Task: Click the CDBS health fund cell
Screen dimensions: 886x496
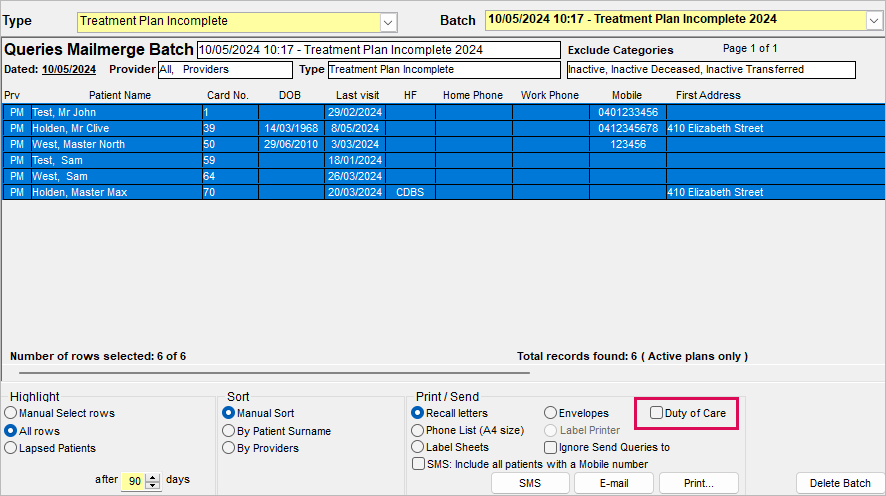Action: coord(410,192)
